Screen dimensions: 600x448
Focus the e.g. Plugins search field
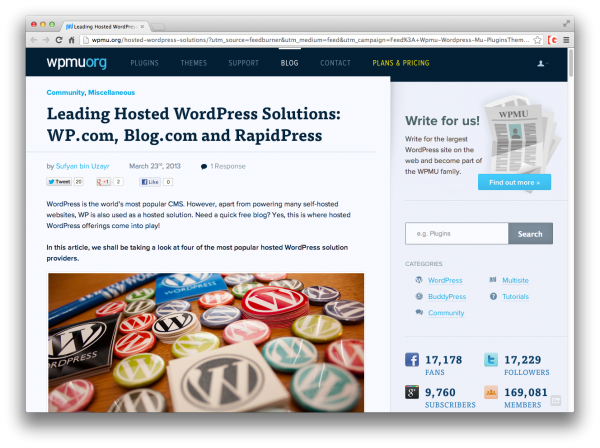[x=457, y=233]
